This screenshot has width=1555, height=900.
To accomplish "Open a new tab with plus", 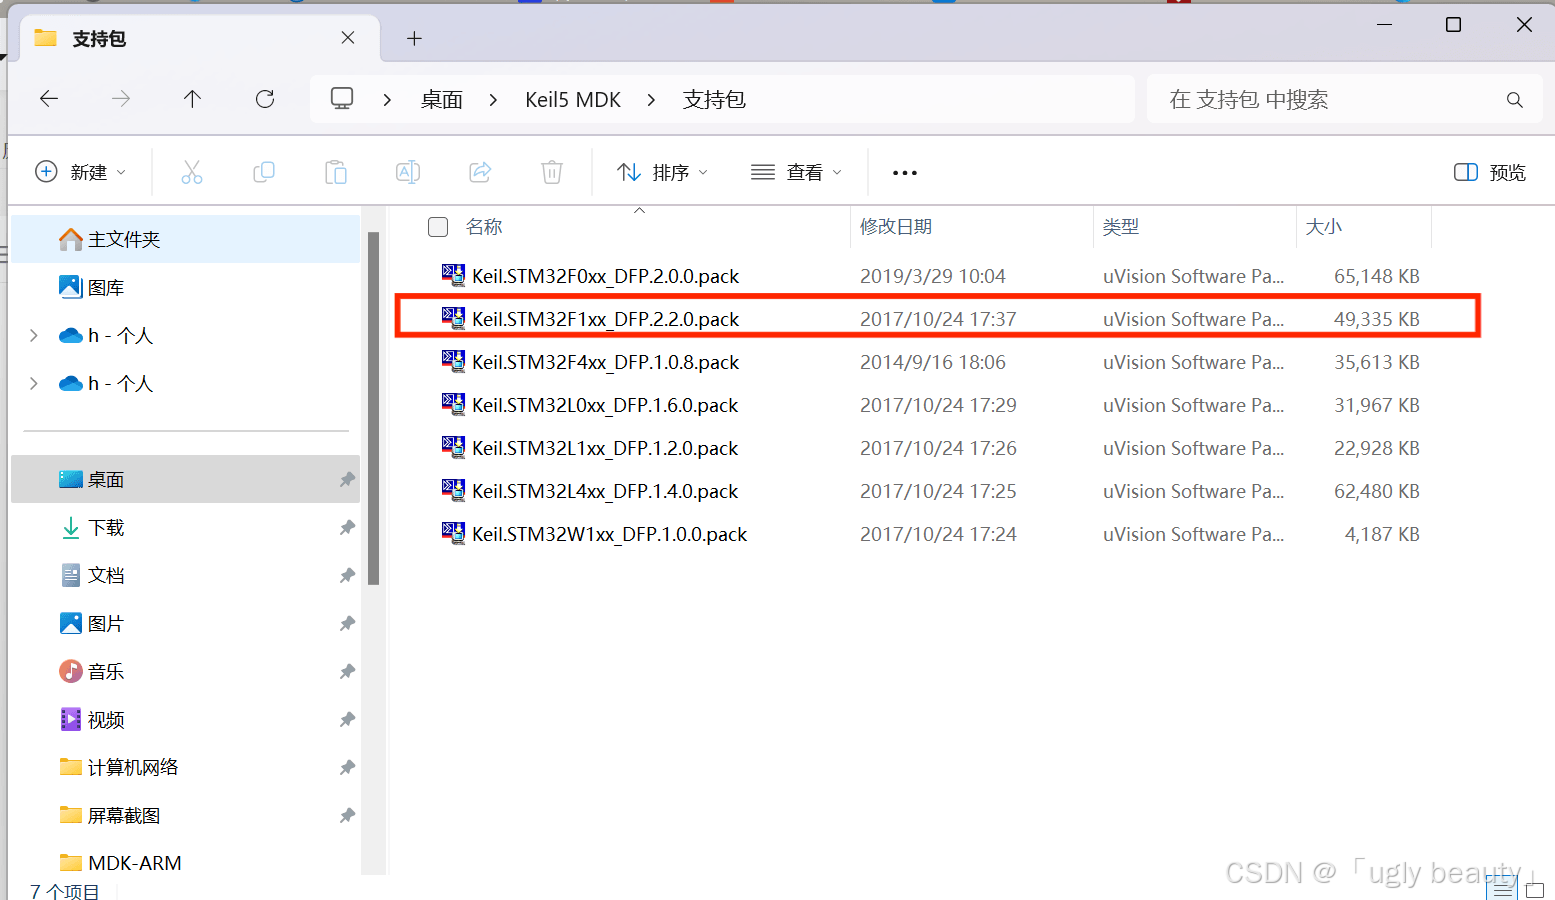I will [x=414, y=39].
